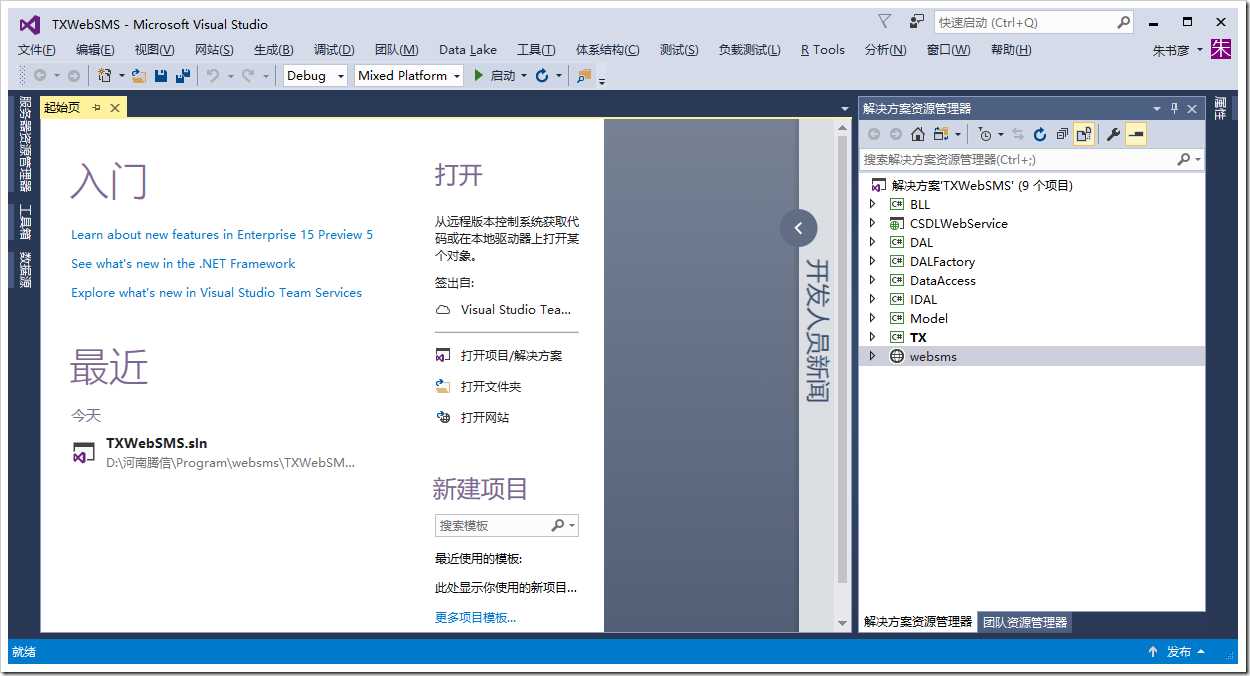Viewport: 1250px width, 676px height.
Task: Click the Collapse All icon in Solution Explorer
Action: tap(1062, 134)
